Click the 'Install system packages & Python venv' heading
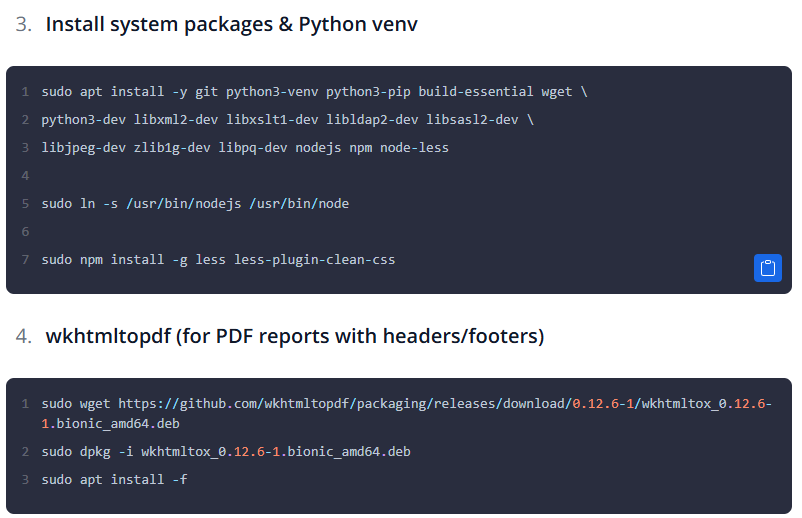The height and width of the screenshot is (518, 802). pos(231,24)
